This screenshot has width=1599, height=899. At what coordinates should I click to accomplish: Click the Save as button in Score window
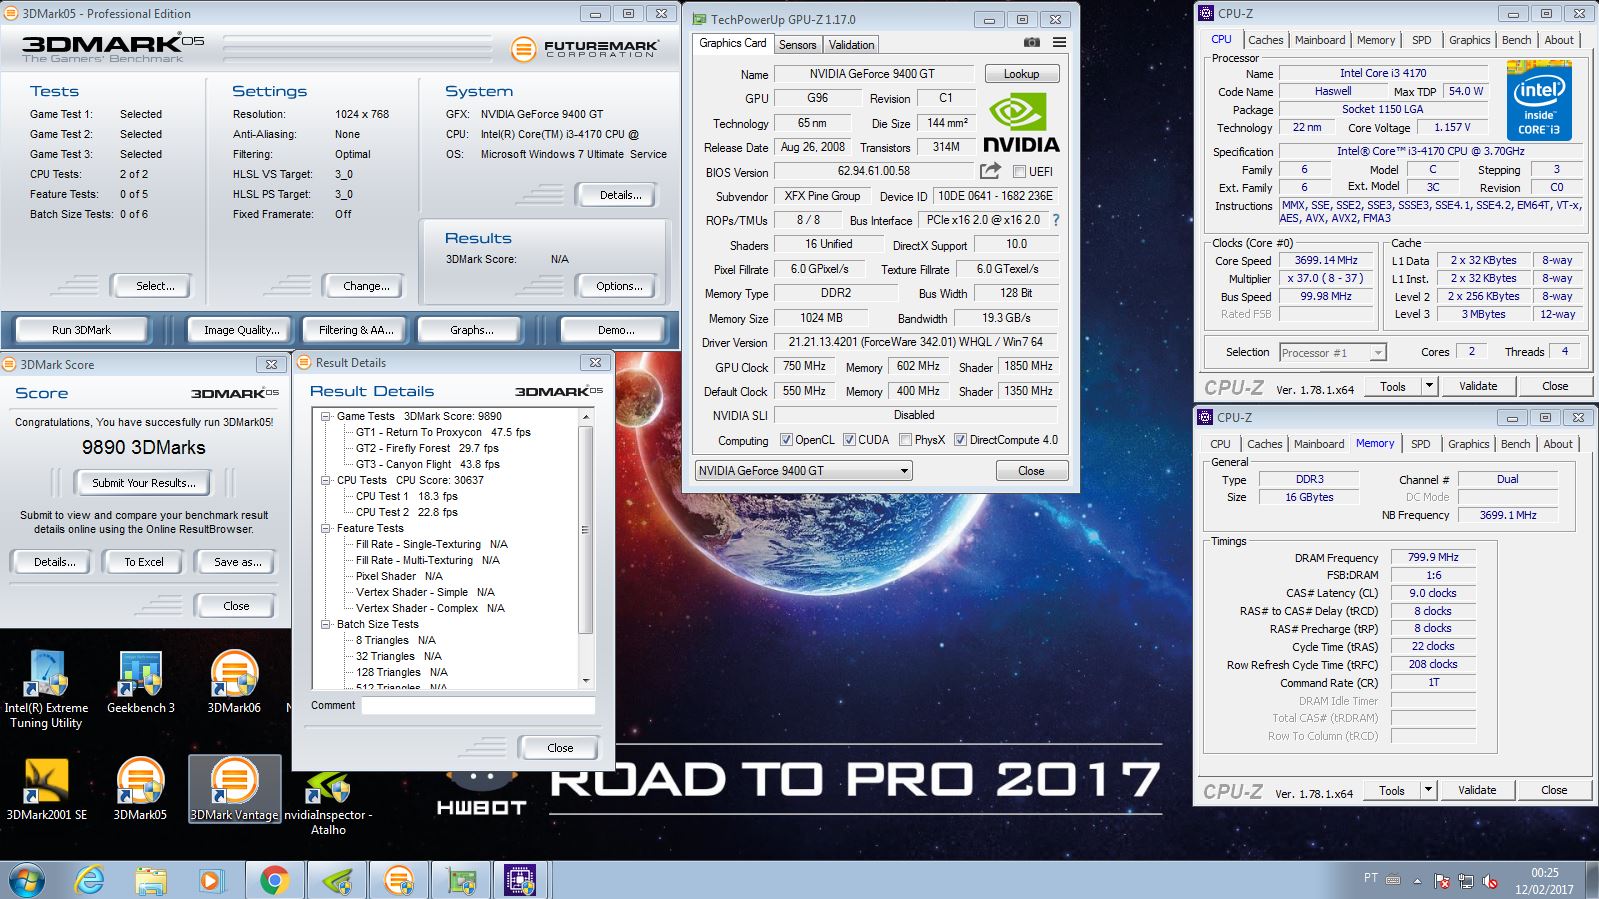(x=237, y=562)
